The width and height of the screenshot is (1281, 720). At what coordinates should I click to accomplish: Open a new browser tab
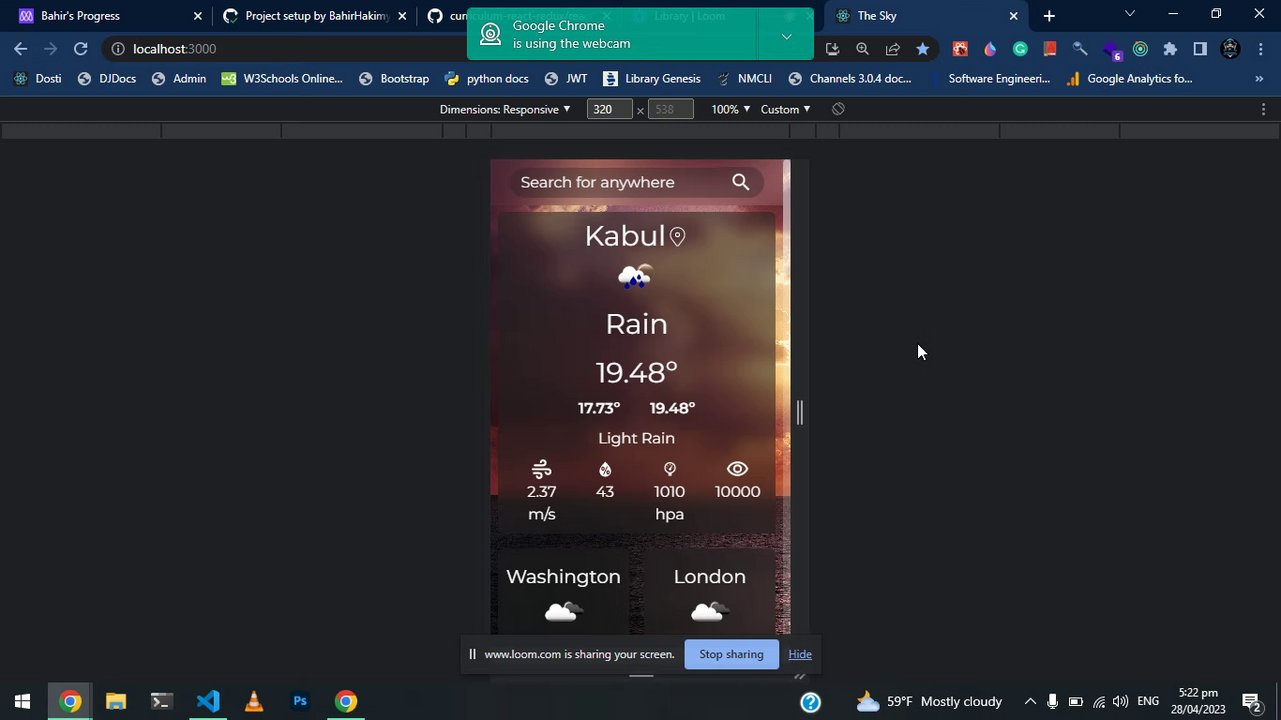pyautogui.click(x=1049, y=16)
